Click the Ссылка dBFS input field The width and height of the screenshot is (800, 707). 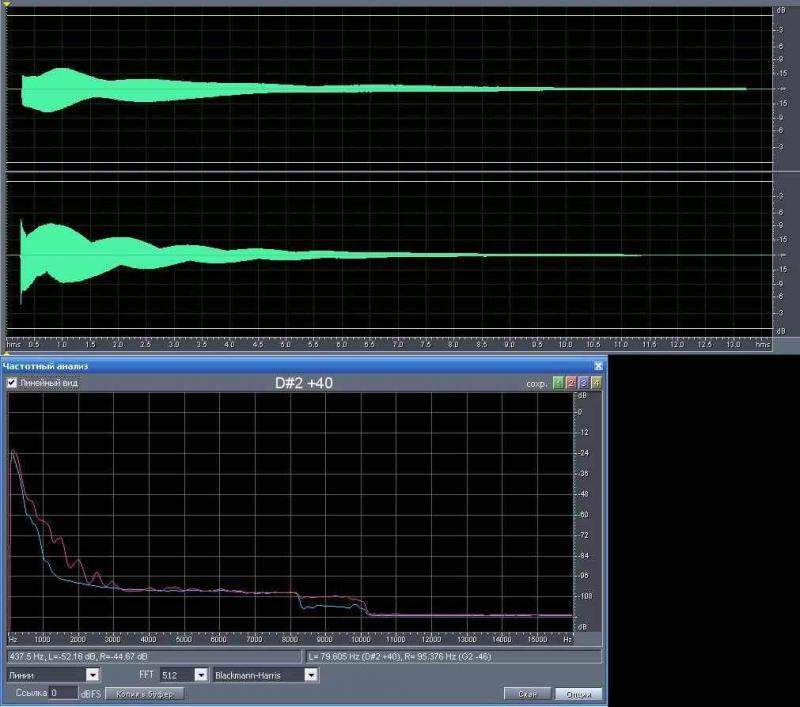pyautogui.click(x=64, y=693)
